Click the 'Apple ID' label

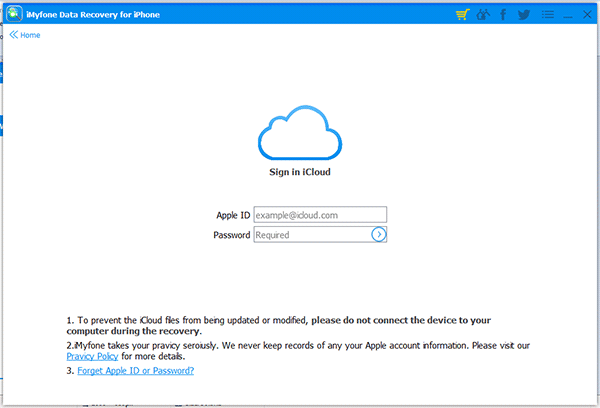pos(233,215)
